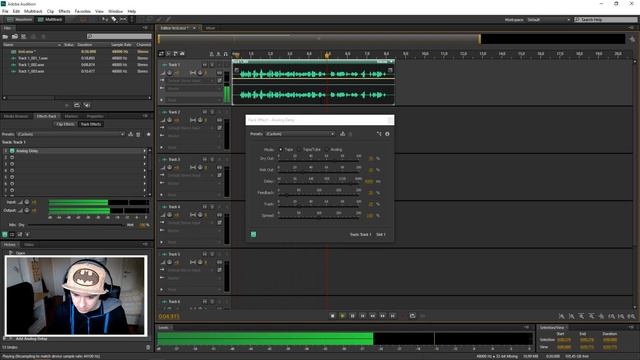The image size is (640, 360).
Task: Open the Multitrack menu
Action: tap(33, 11)
